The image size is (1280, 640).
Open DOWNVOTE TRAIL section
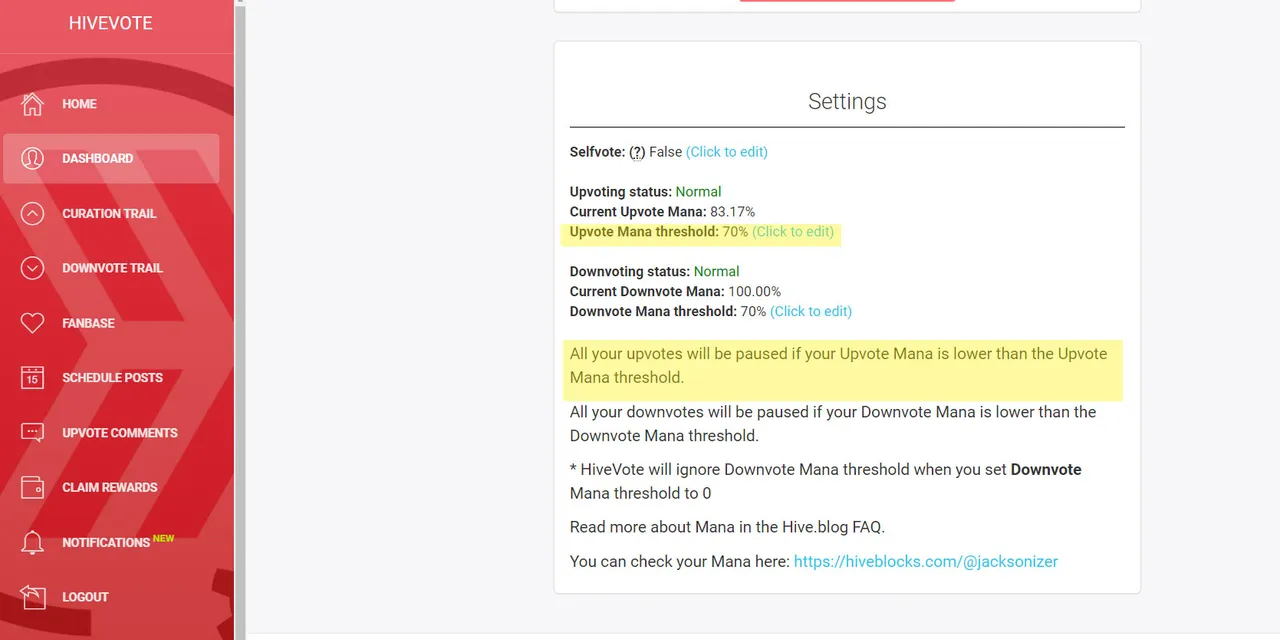tap(110, 268)
